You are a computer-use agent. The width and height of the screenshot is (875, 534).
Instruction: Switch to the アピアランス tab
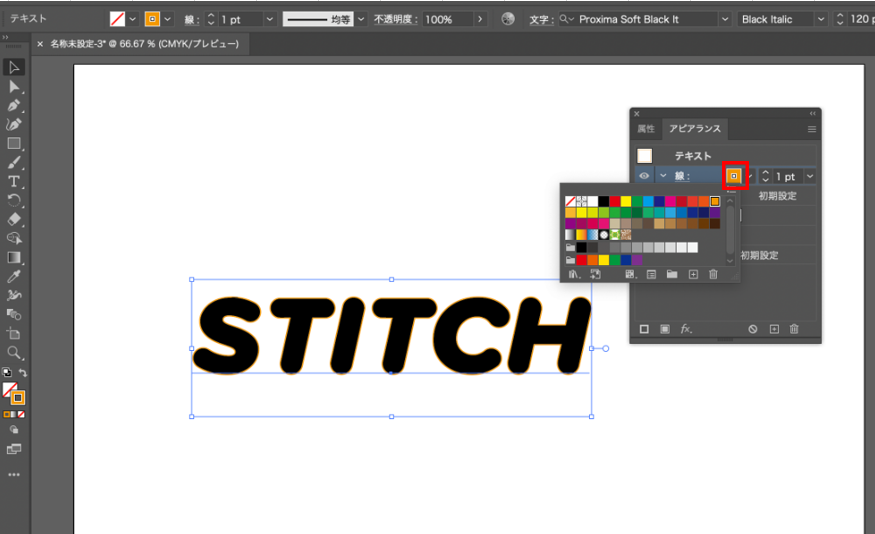tap(695, 129)
